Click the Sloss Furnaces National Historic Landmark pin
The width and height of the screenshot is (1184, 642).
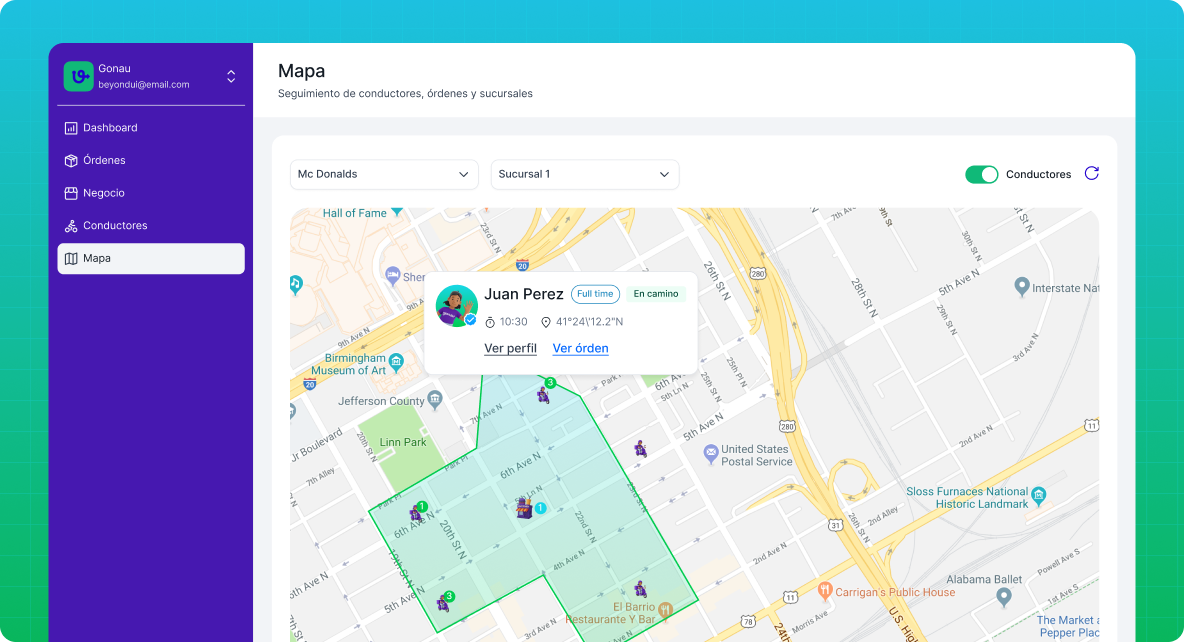pos(1039,495)
